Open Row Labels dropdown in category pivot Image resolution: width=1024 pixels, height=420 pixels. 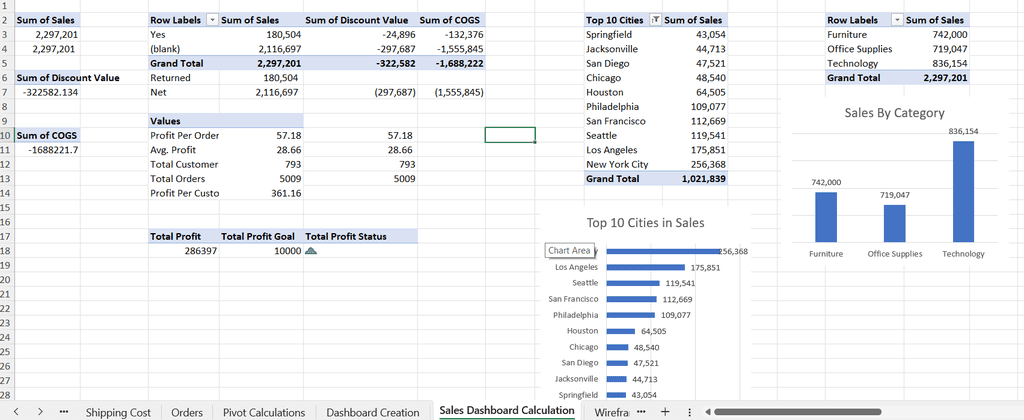tap(897, 20)
